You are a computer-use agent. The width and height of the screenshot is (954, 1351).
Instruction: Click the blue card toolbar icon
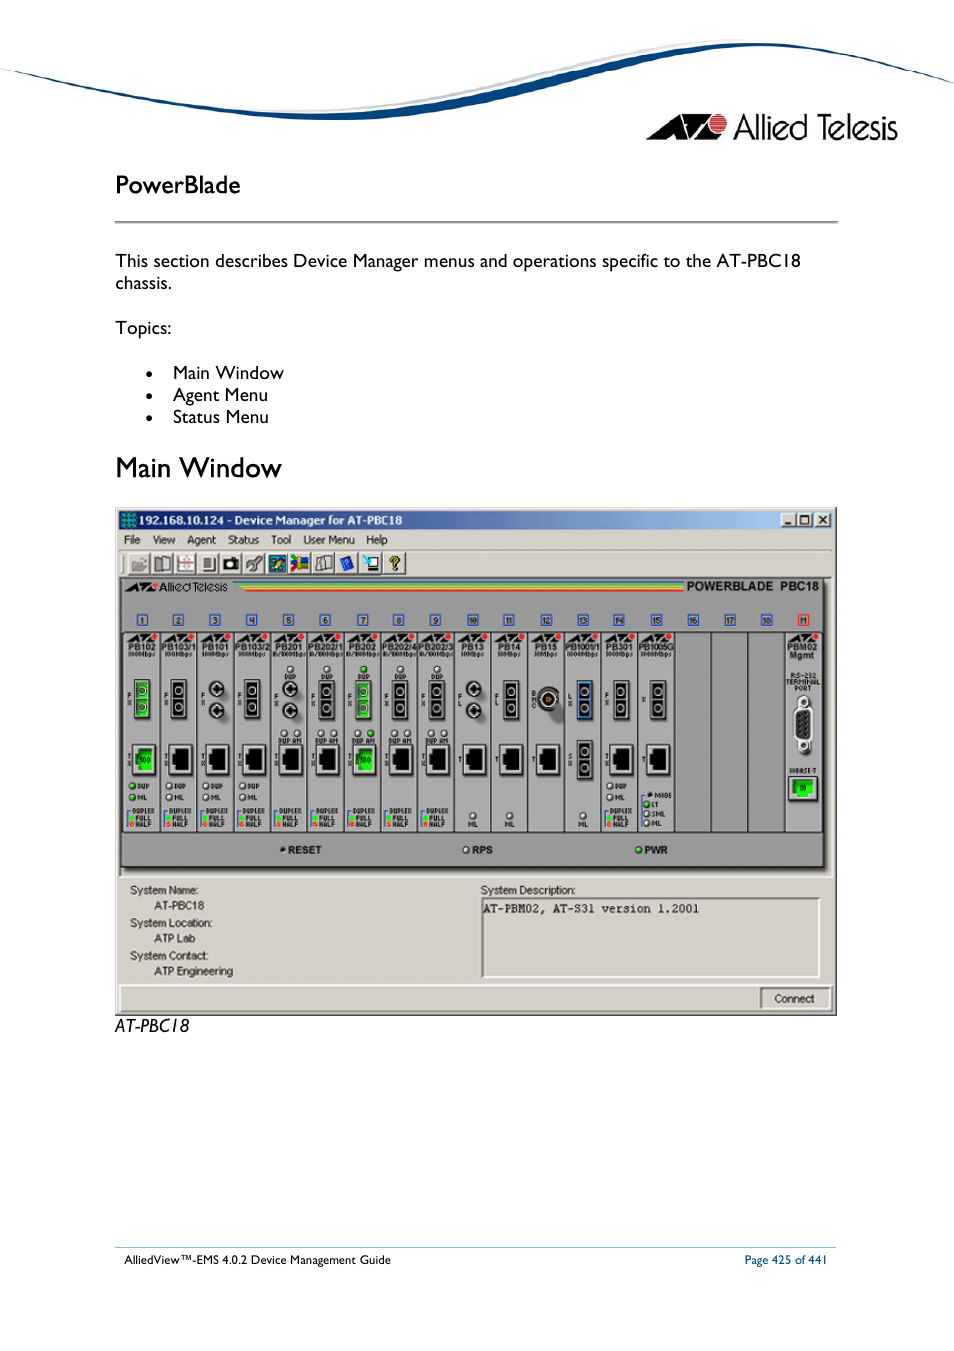tap(347, 564)
